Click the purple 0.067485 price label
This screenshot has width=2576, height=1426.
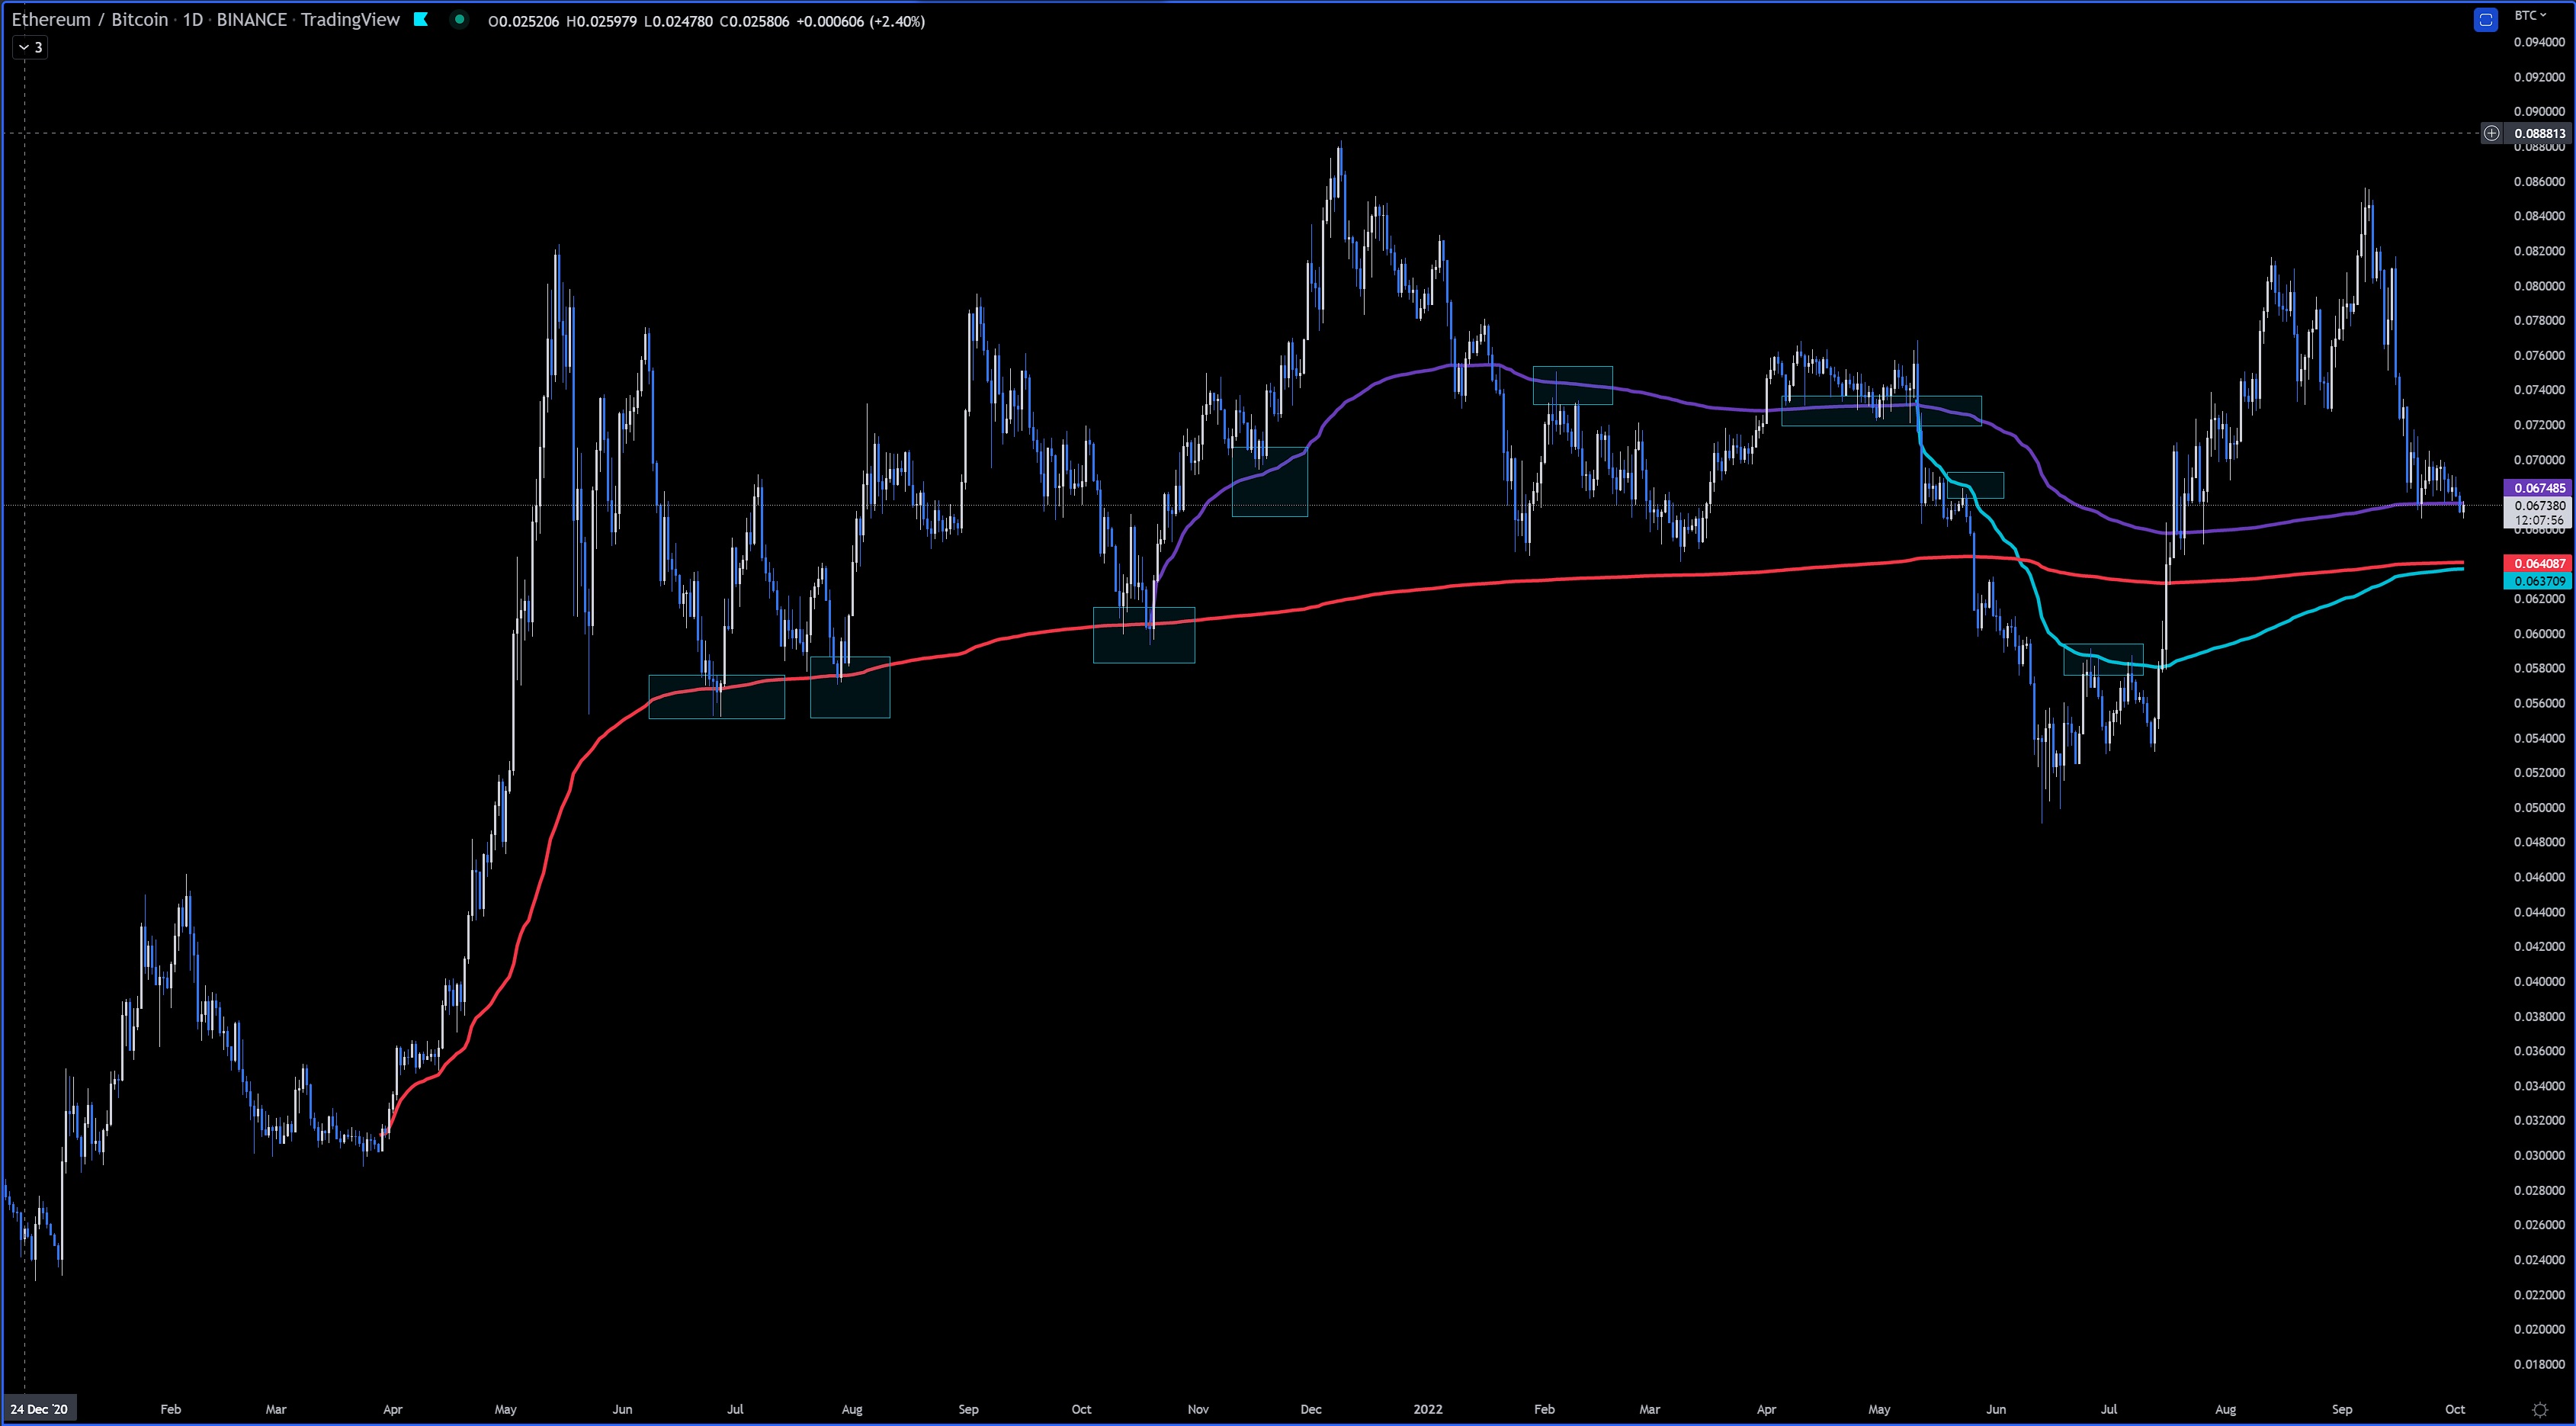point(2539,488)
